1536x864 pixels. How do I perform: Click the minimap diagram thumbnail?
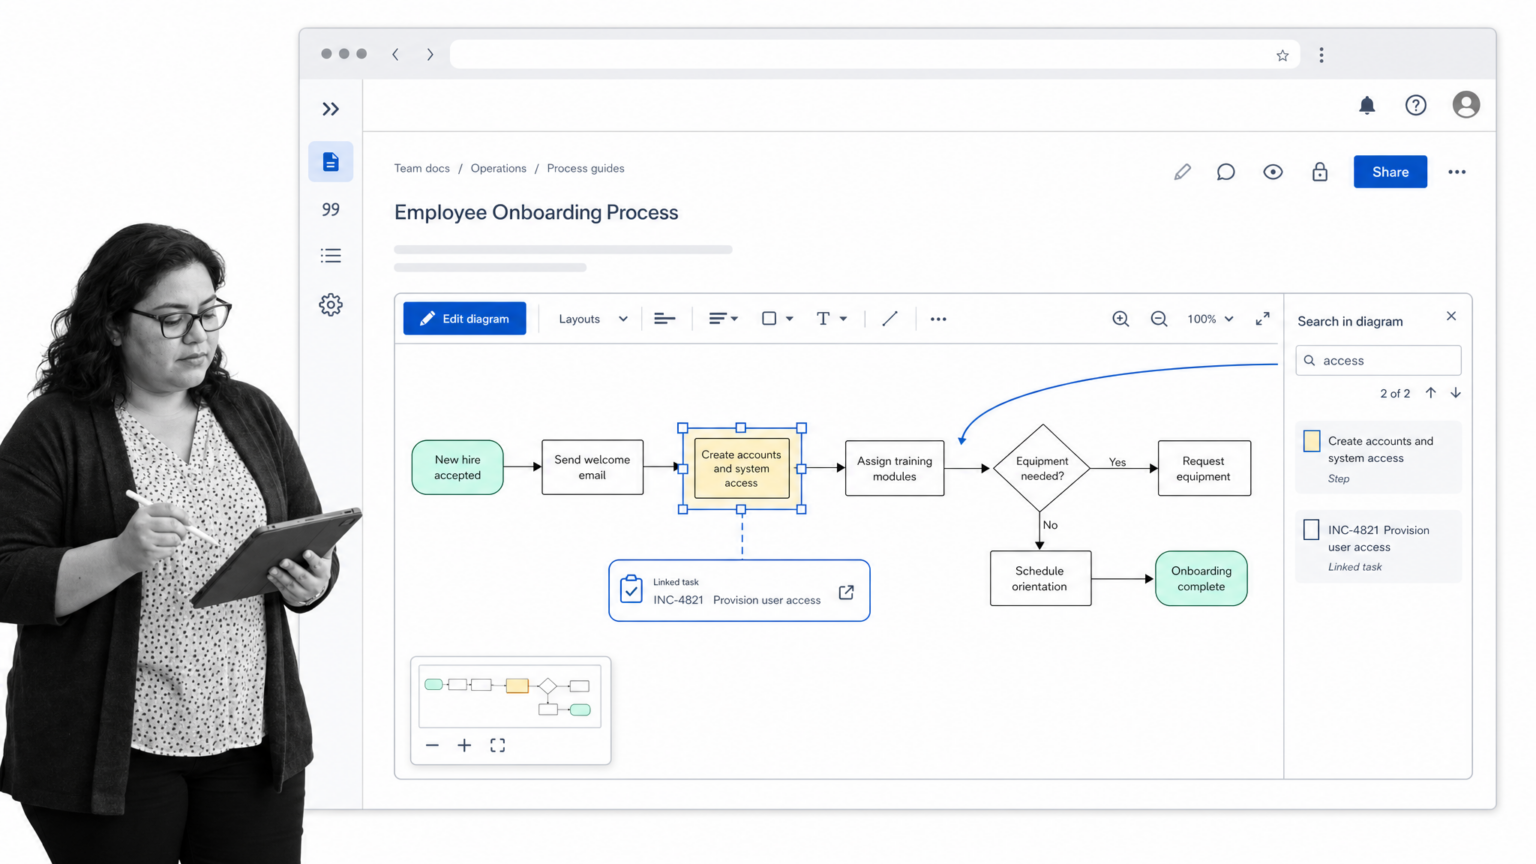[510, 695]
